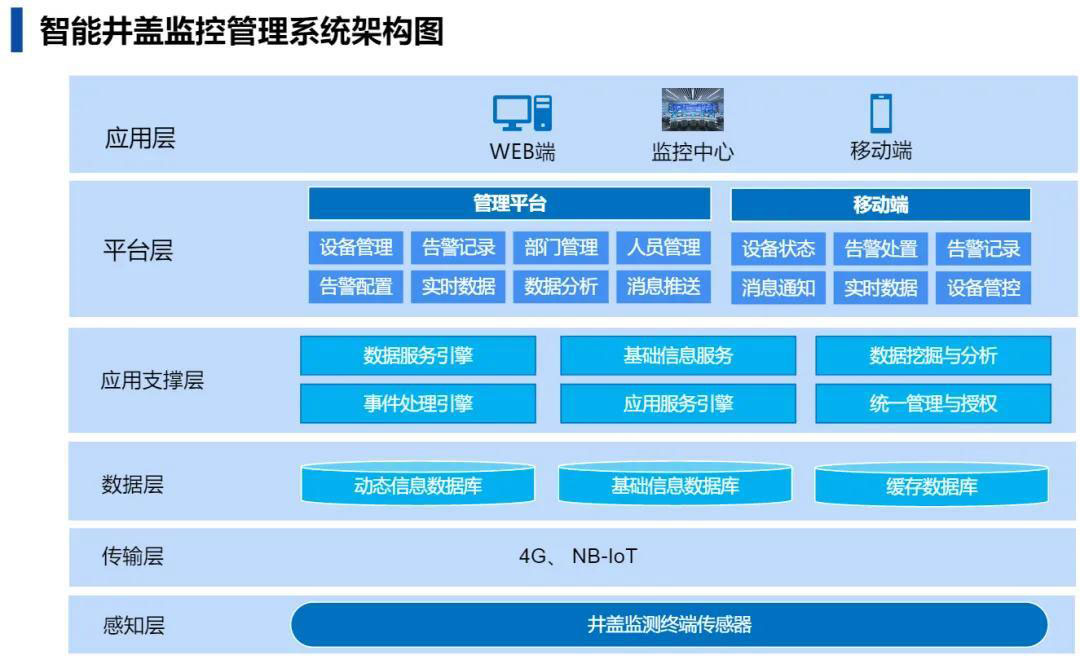Select the blue 移动端 header bar
Image resolution: width=1080 pixels, height=660 pixels.
click(x=880, y=205)
